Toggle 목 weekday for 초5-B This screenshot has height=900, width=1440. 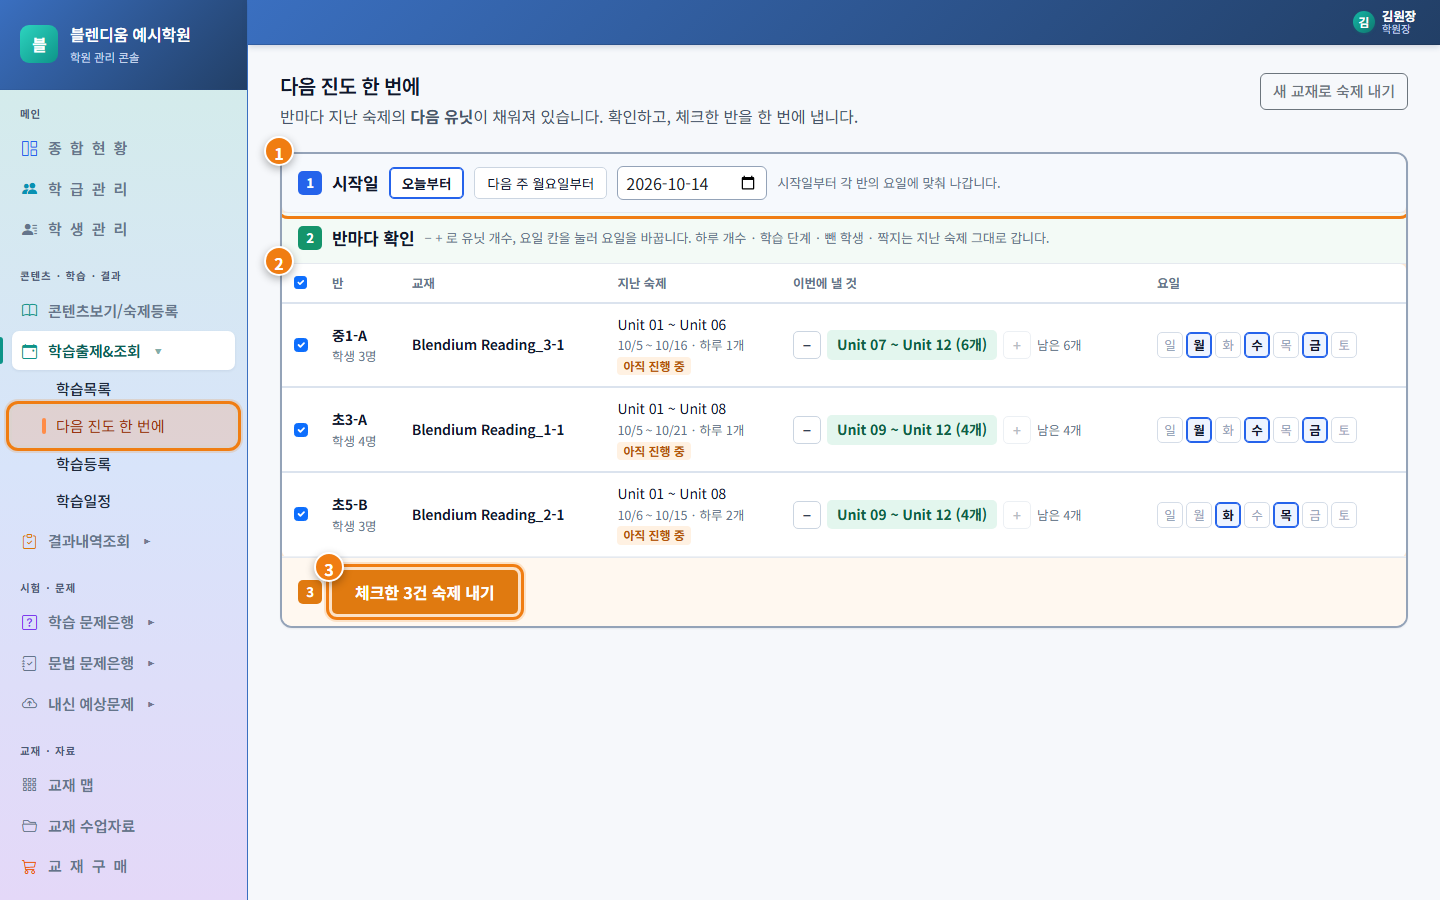(x=1286, y=515)
